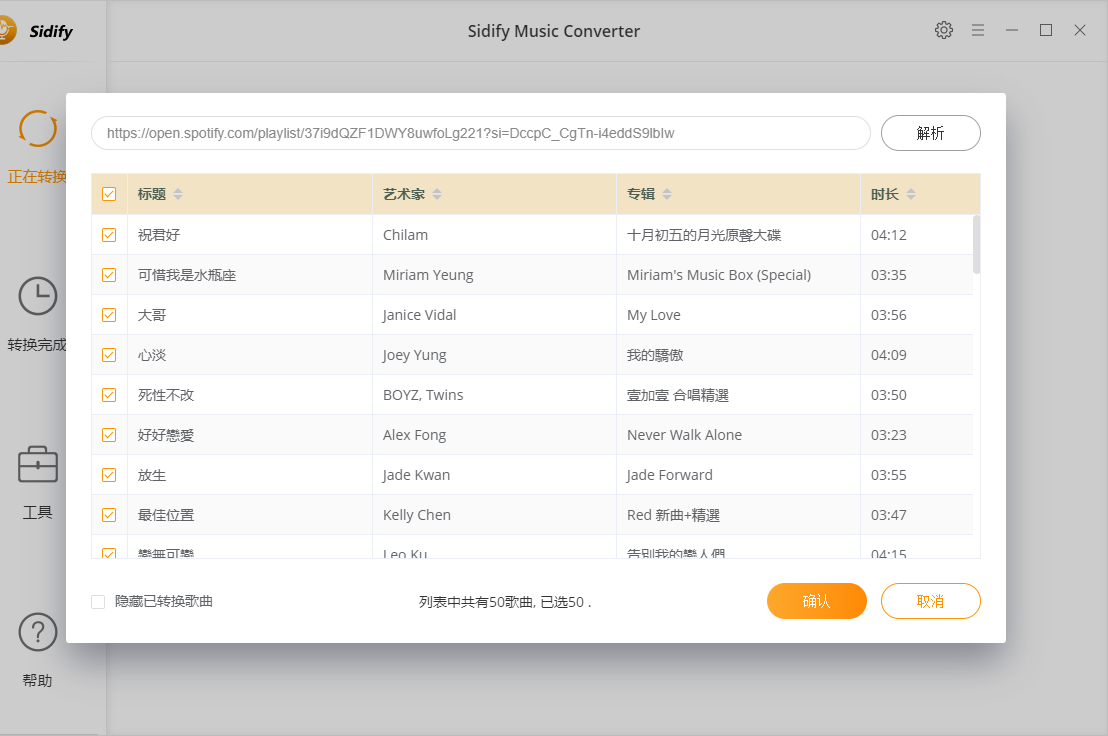Click artist BOYZ, Twins
Viewport: 1108px width, 736px height.
tap(423, 395)
